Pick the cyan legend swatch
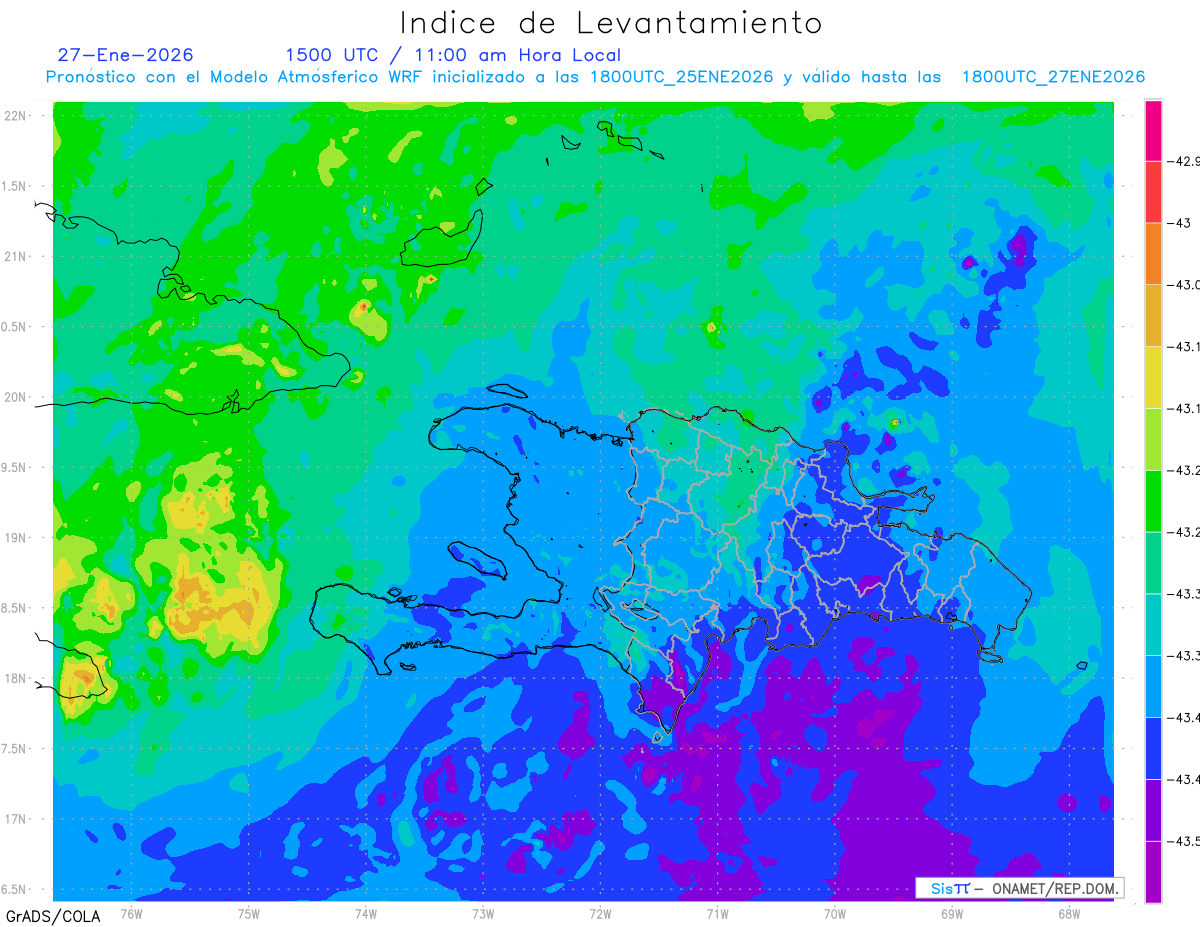 (1153, 624)
